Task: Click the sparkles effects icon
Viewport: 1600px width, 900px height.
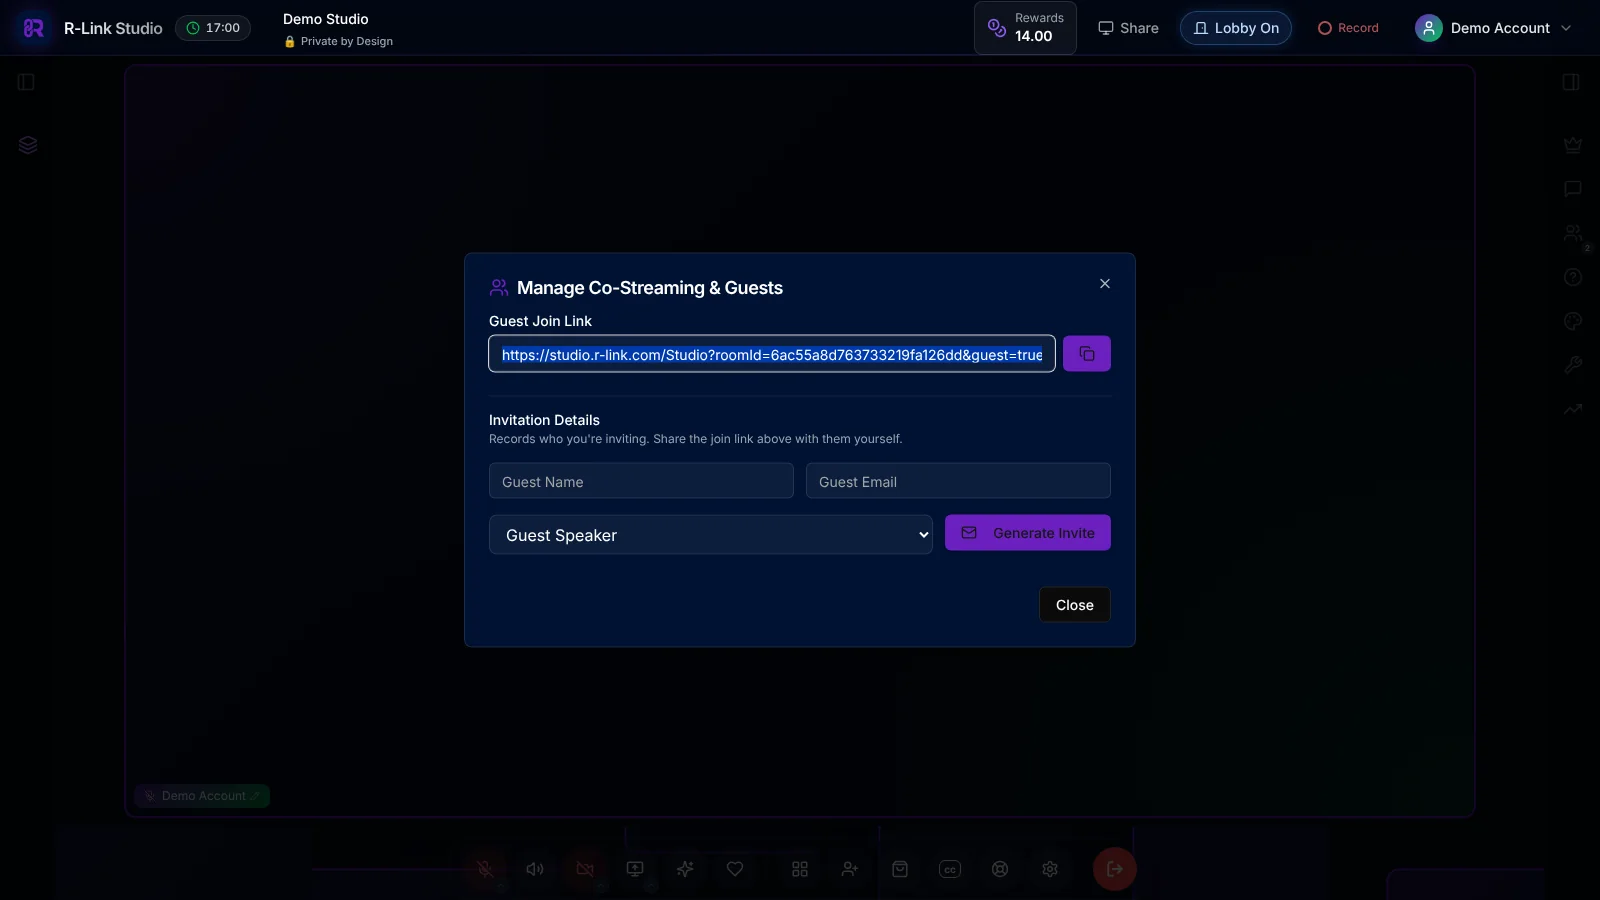Action: (x=685, y=869)
